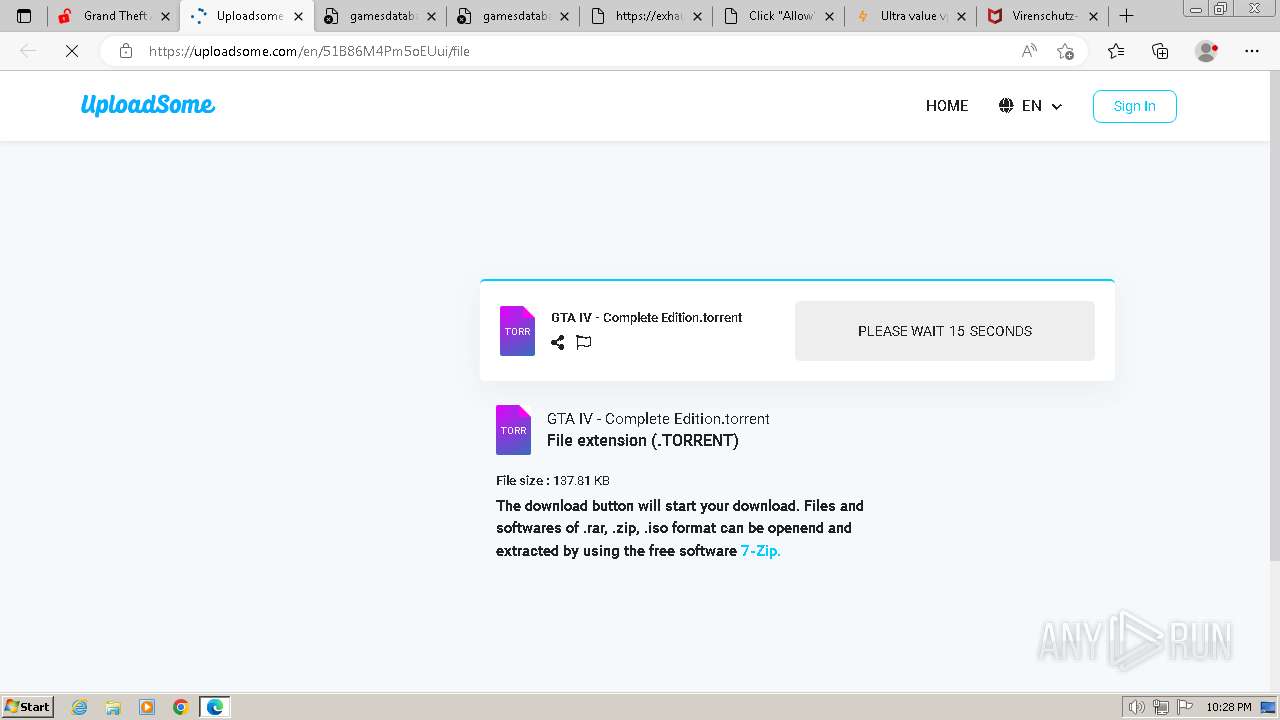This screenshot has width=1280, height=720.
Task: Click the report flag icon
Action: pos(584,342)
